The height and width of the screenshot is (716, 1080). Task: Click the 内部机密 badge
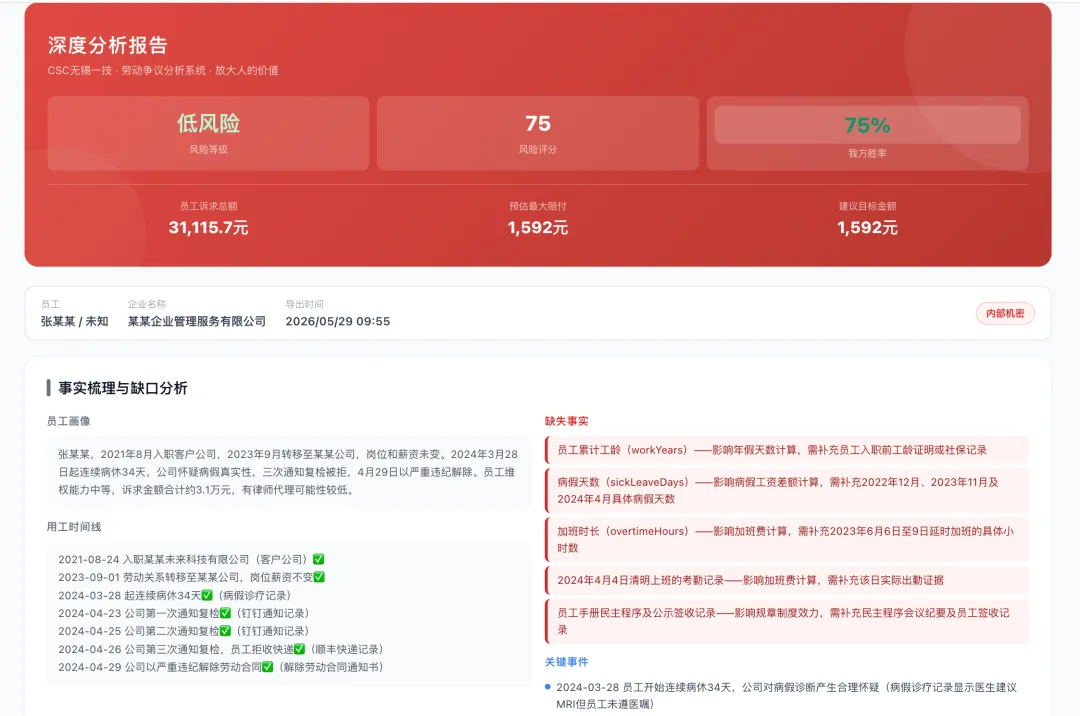[1005, 313]
